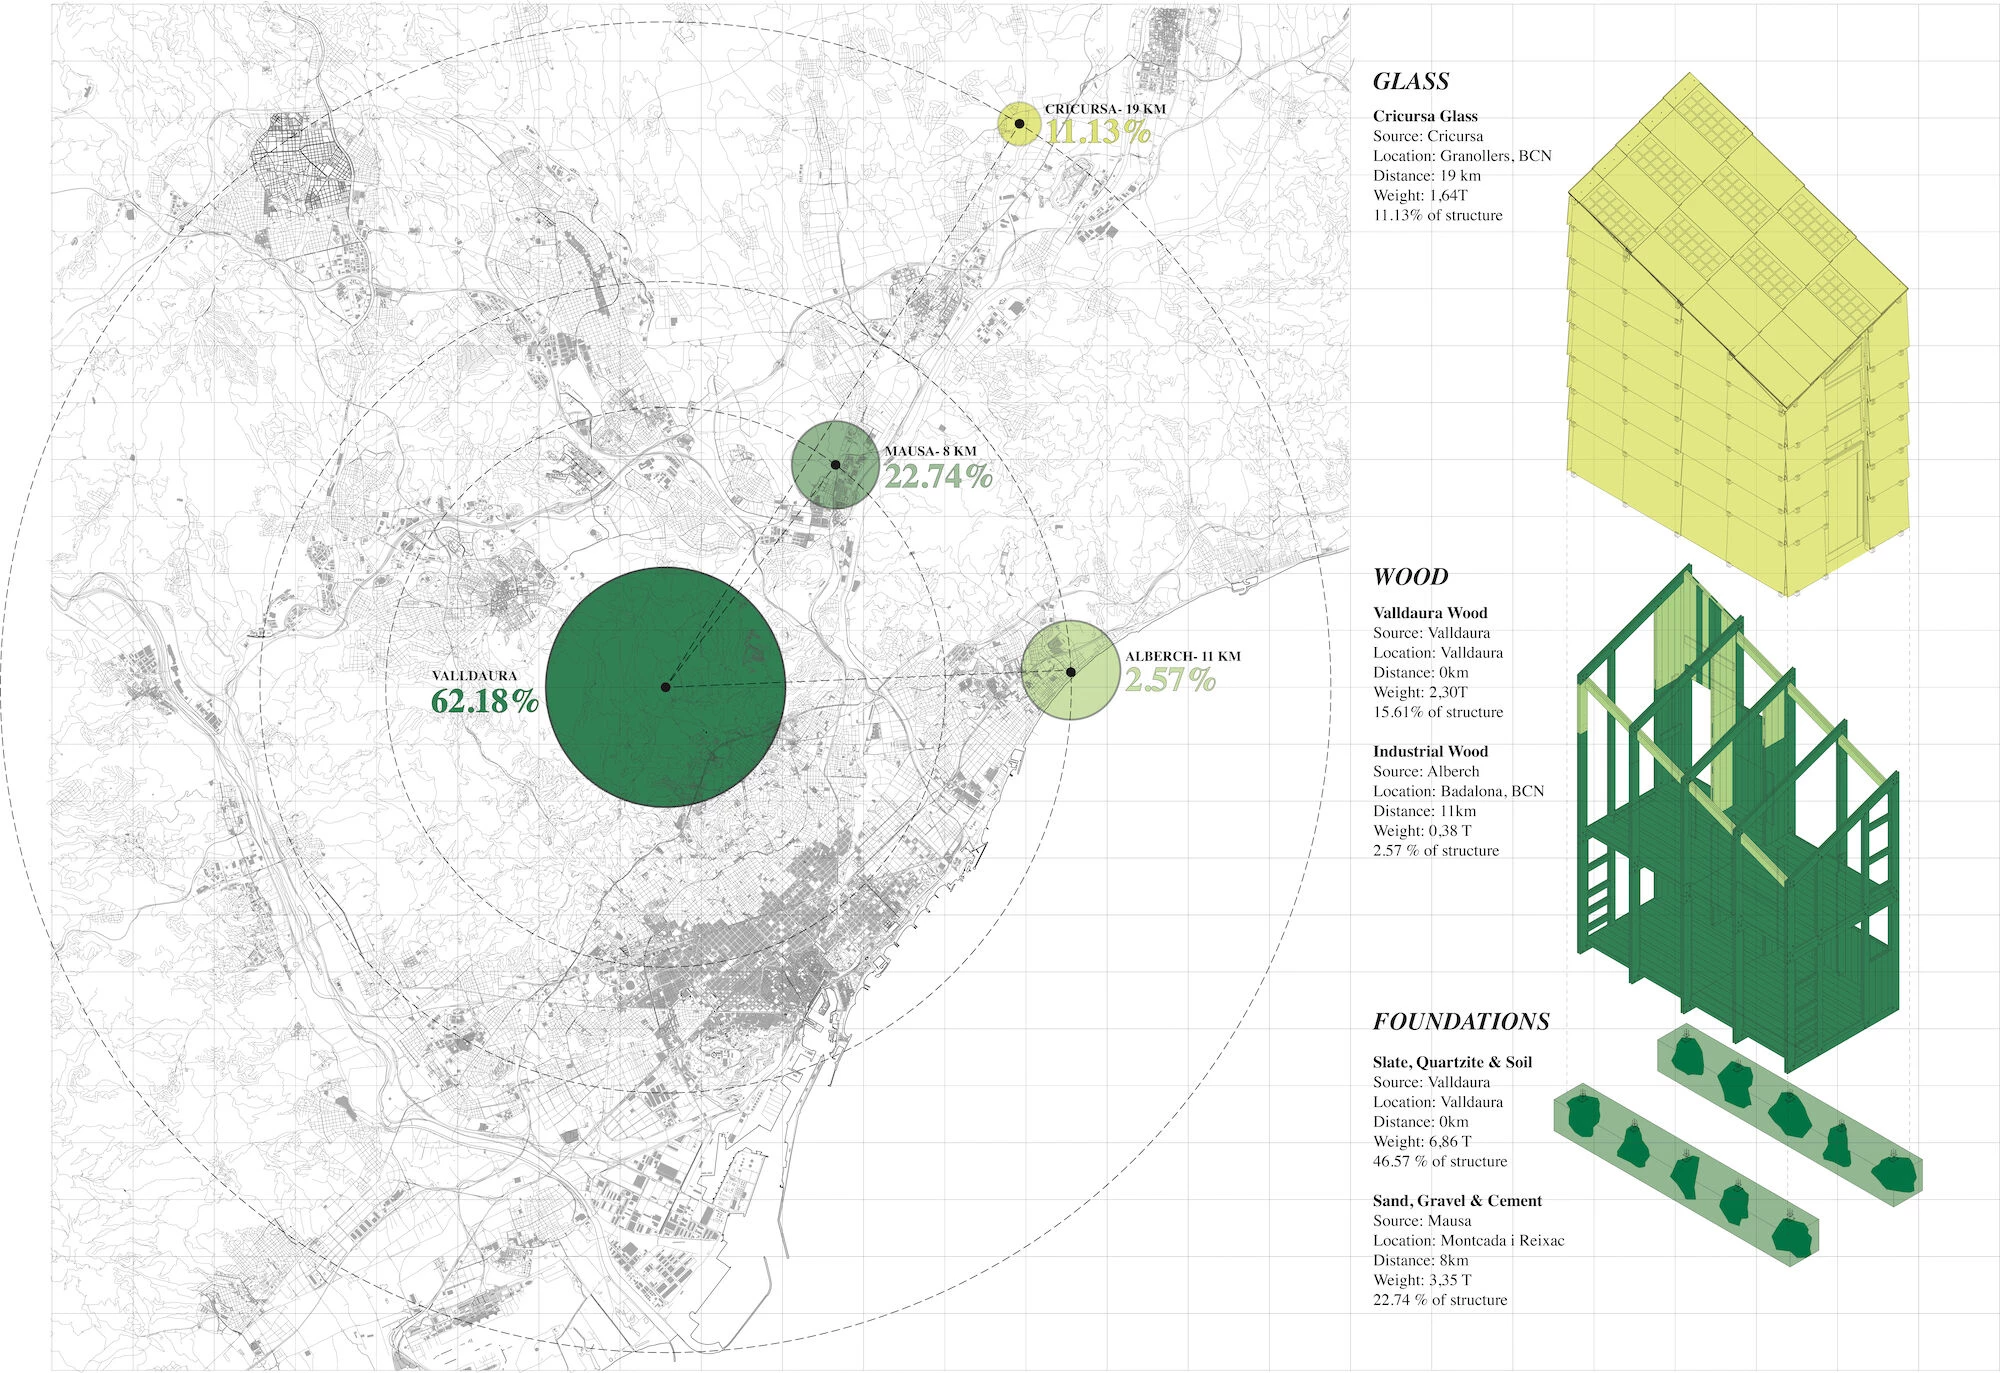The image size is (2000, 1373).
Task: Click the 22.74% percentage label
Action: tap(938, 476)
